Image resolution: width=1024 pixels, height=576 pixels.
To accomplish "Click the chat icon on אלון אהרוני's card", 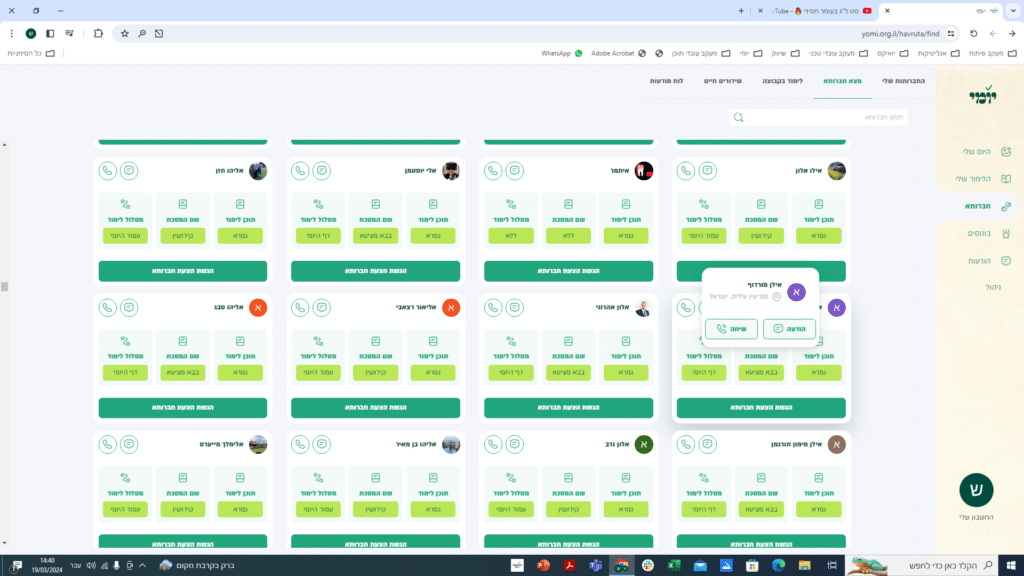I will tap(515, 307).
